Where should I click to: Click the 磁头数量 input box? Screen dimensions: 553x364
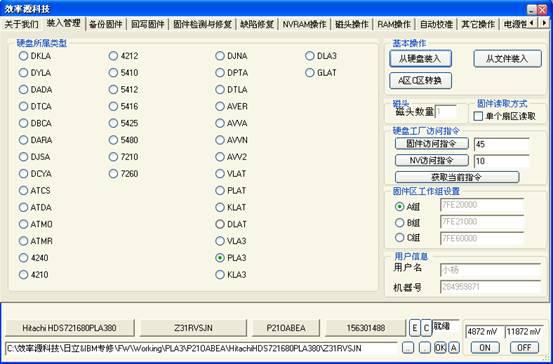click(446, 112)
